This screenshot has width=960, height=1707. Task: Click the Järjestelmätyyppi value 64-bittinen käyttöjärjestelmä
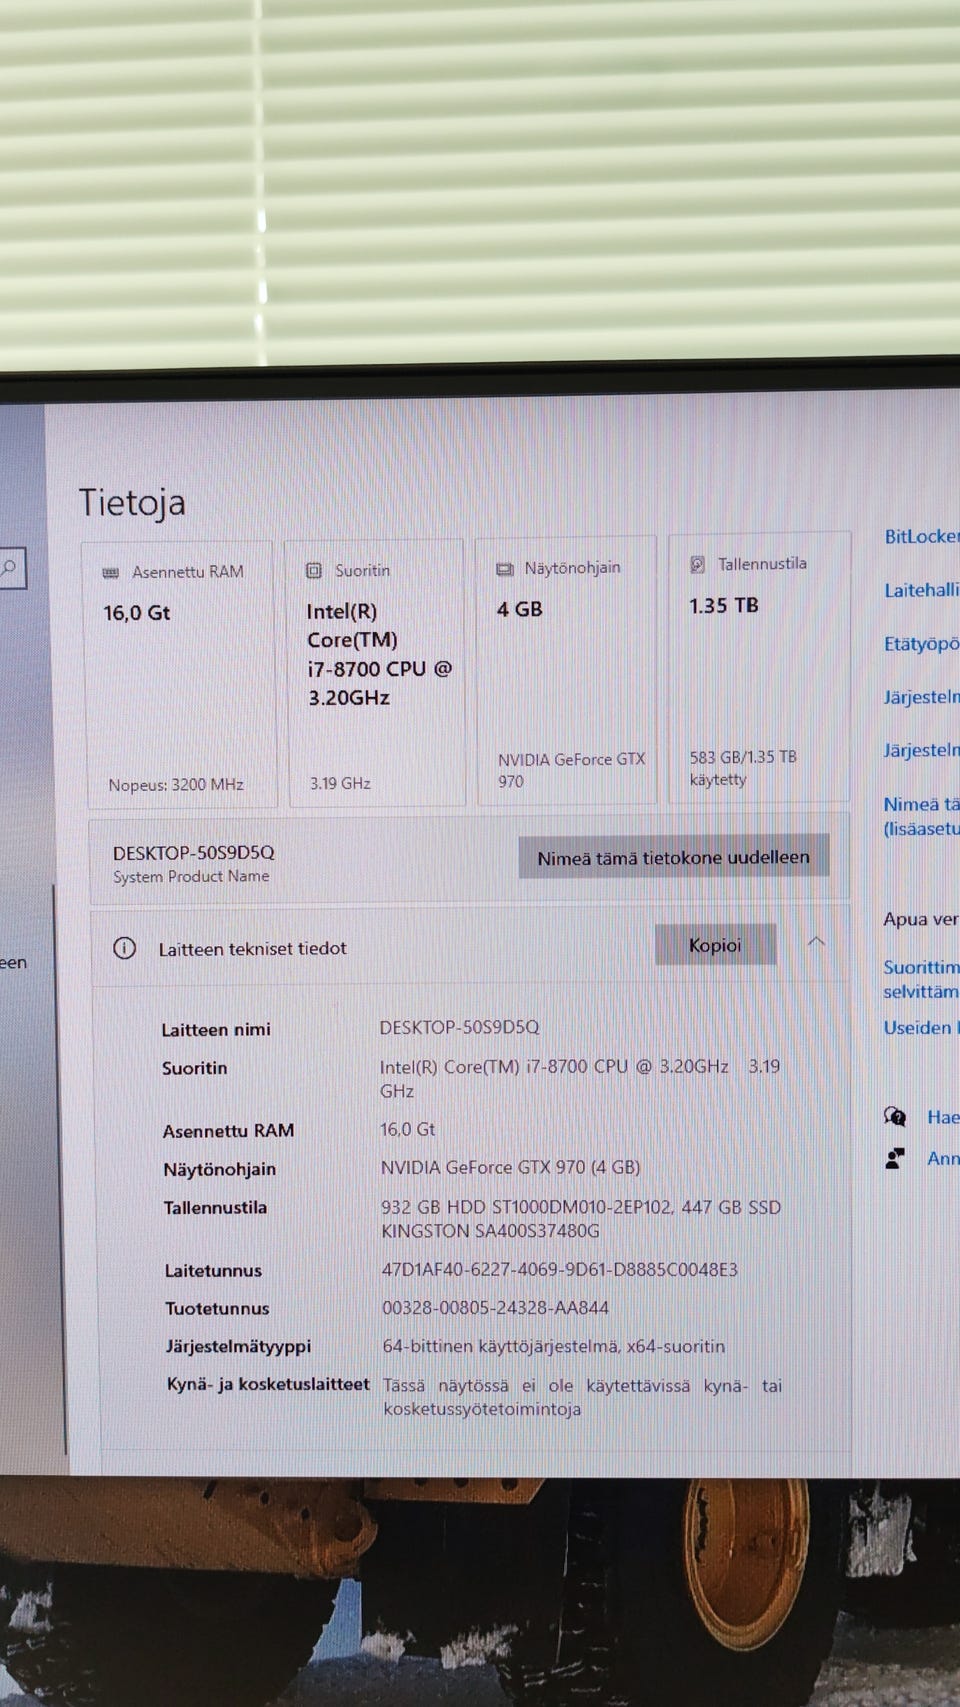click(x=554, y=1346)
